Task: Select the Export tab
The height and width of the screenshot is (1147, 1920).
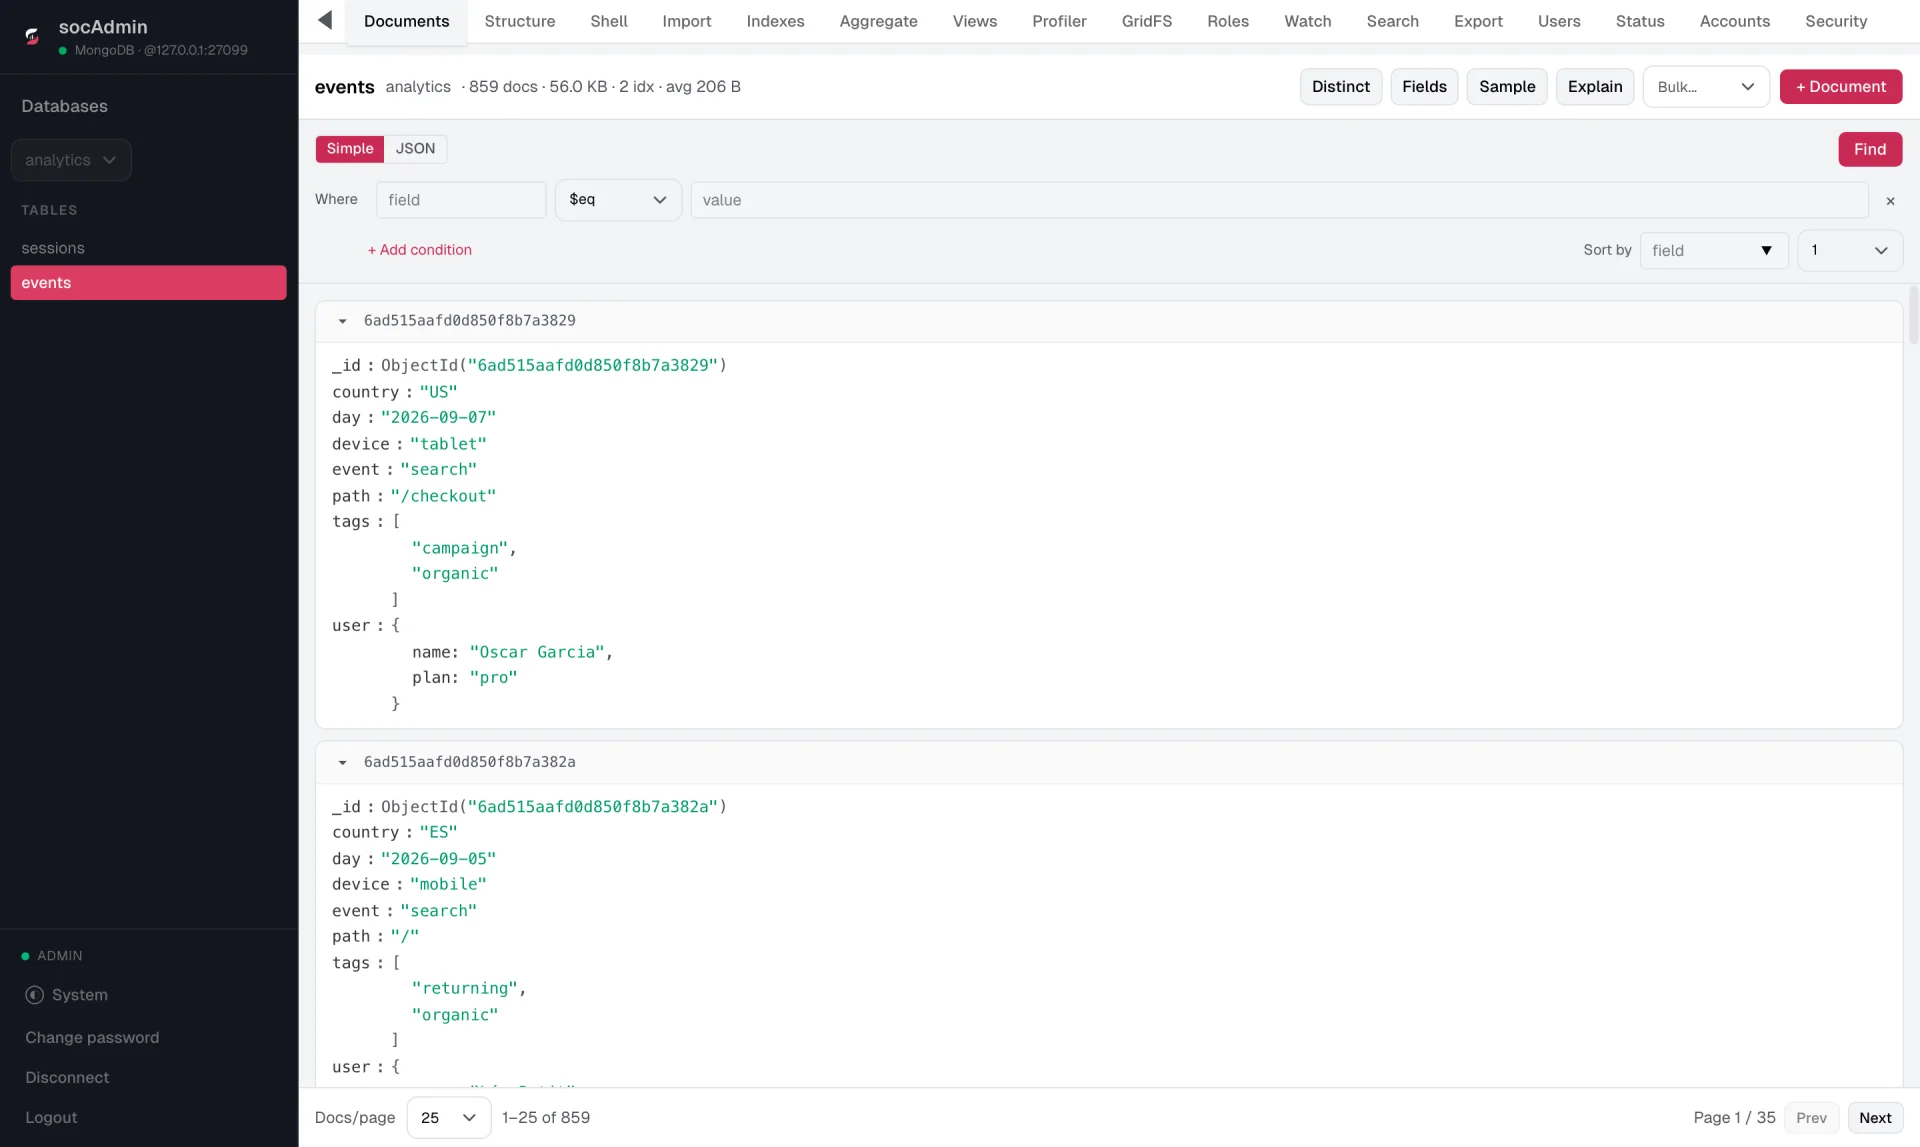Action: tap(1478, 22)
